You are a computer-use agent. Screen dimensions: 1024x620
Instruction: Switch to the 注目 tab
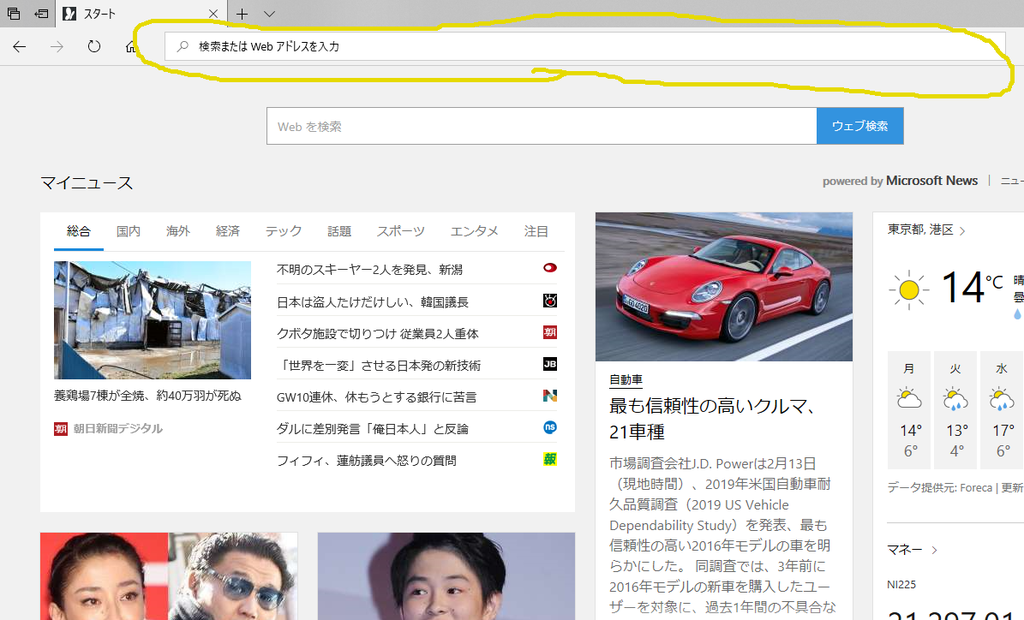click(x=536, y=231)
